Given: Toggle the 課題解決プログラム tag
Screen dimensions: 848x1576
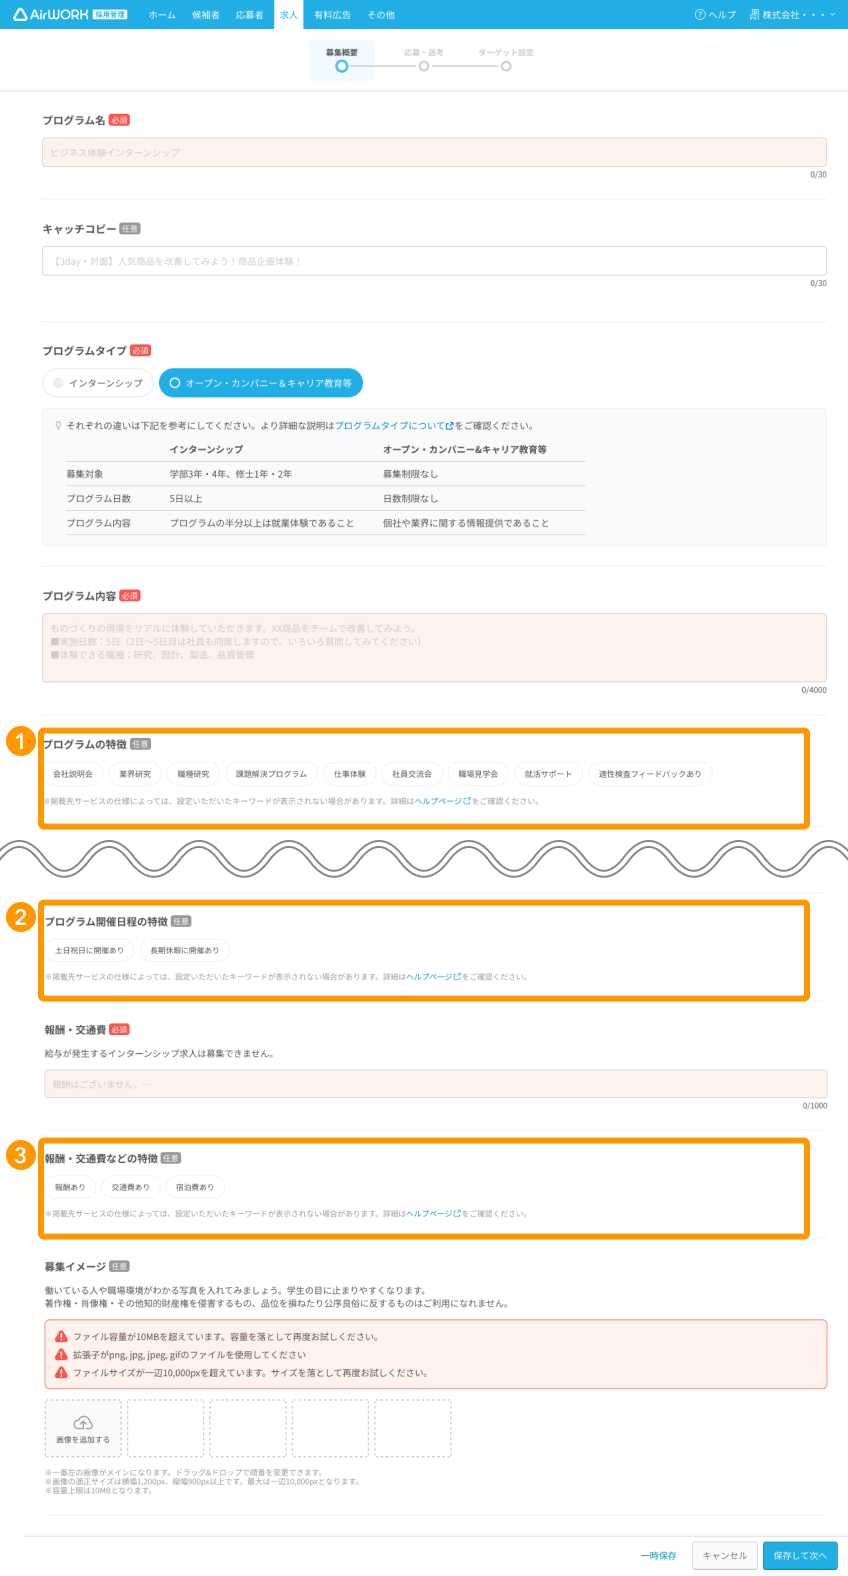Looking at the screenshot, I should point(271,774).
